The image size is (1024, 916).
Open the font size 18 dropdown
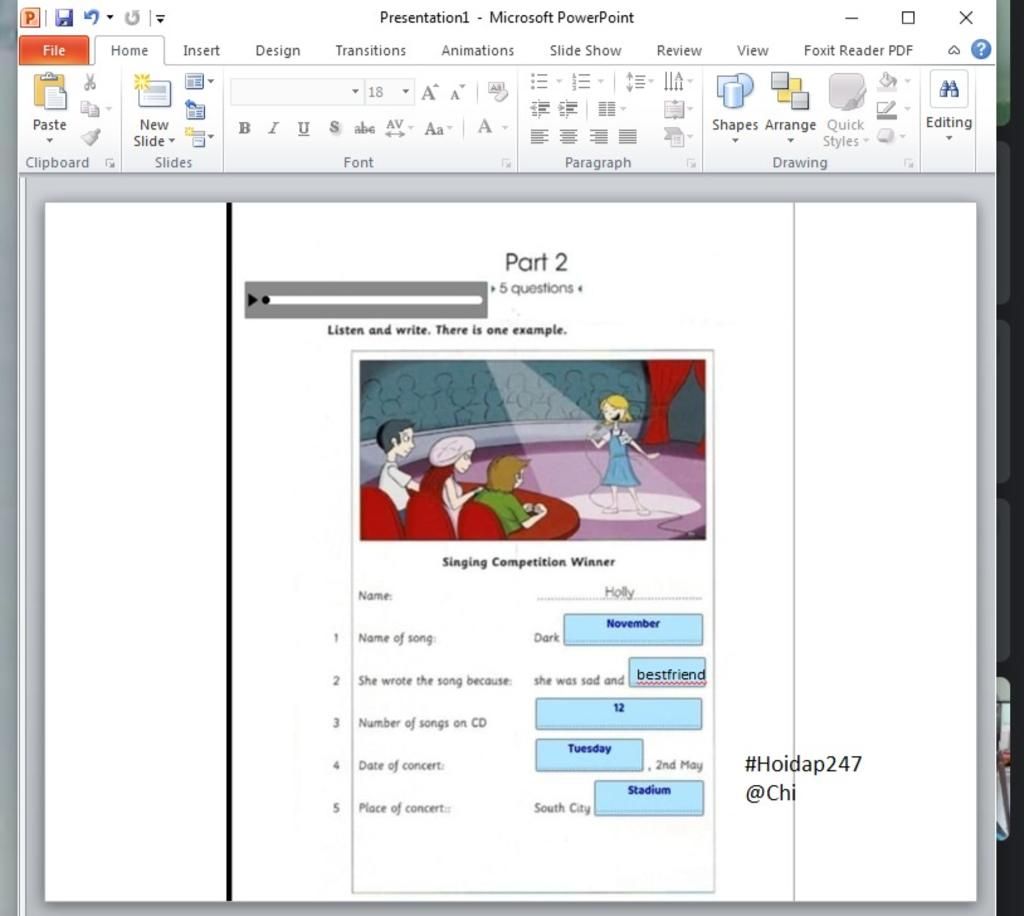click(x=406, y=92)
